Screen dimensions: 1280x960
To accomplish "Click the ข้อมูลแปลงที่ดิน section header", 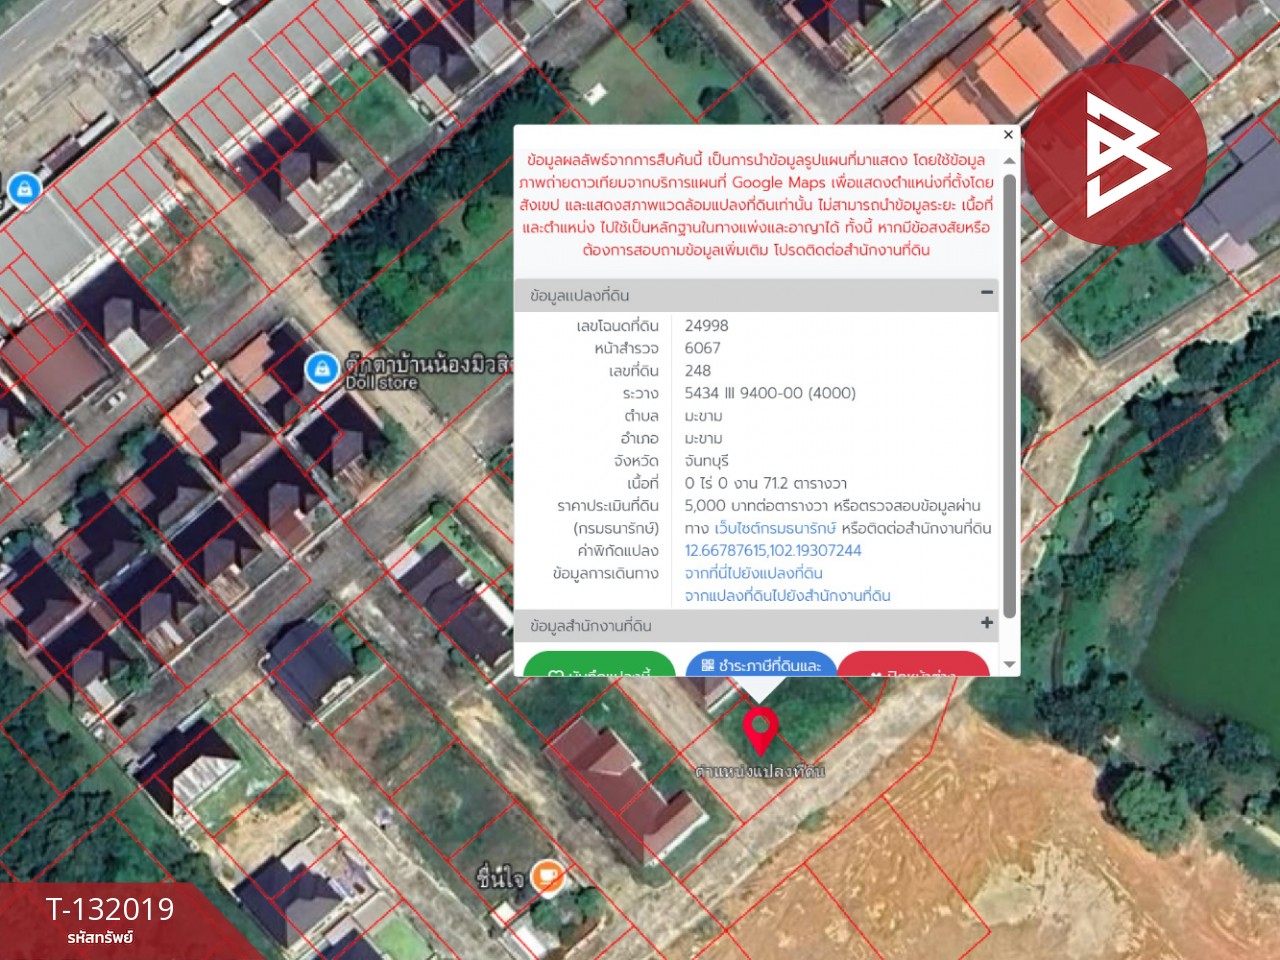I will pyautogui.click(x=580, y=296).
